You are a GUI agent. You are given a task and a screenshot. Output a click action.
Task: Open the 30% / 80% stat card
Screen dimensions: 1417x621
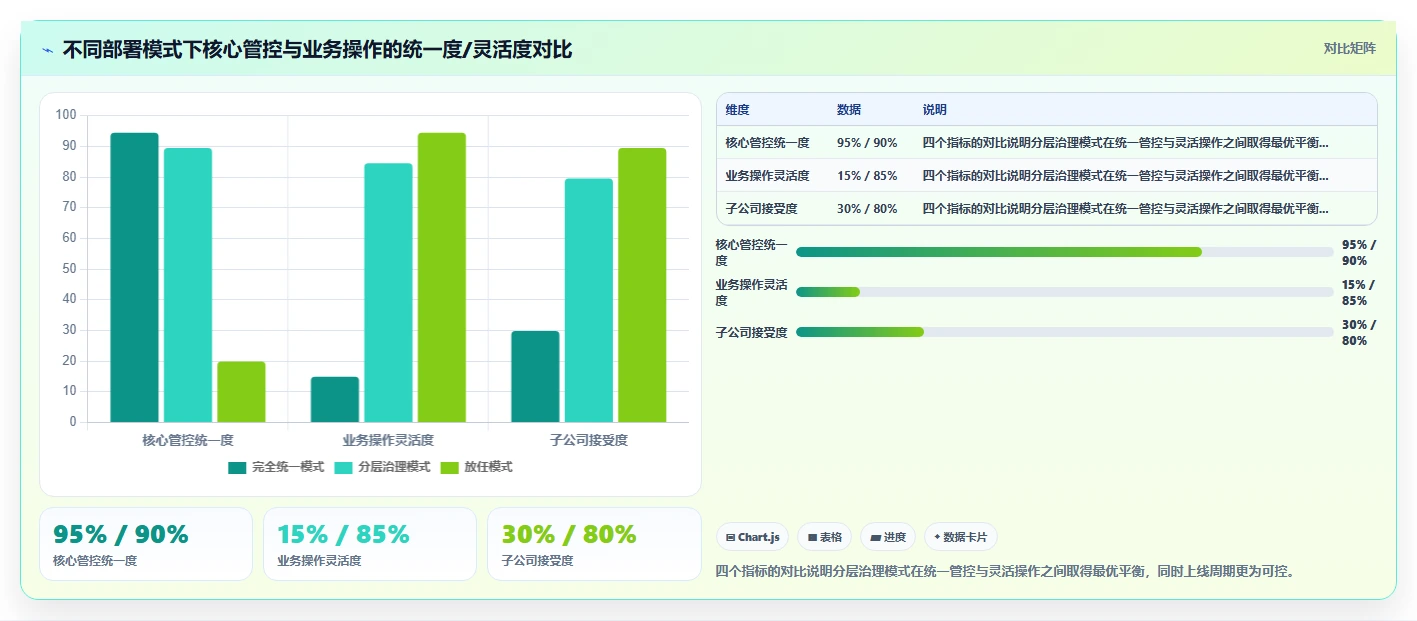point(594,544)
